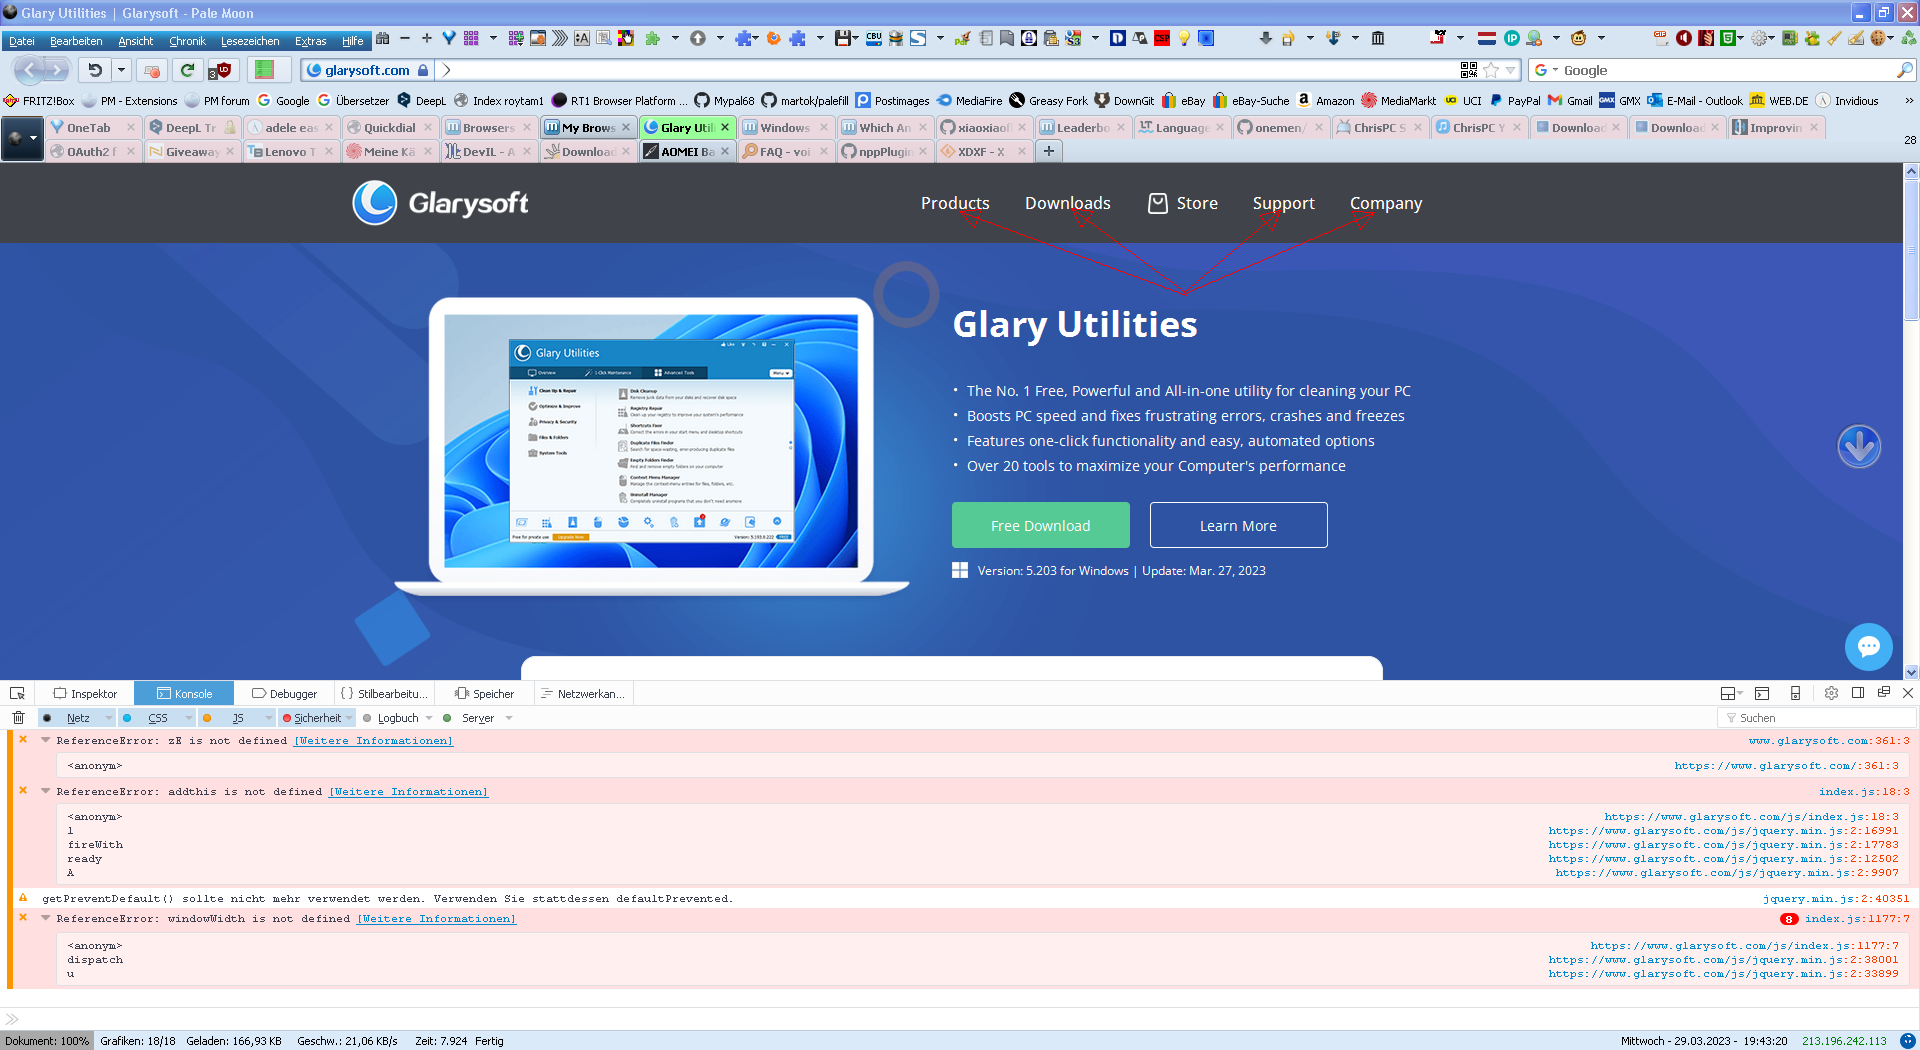Open the Lesezeichen menu
Image resolution: width=1920 pixels, height=1050 pixels.
click(250, 41)
